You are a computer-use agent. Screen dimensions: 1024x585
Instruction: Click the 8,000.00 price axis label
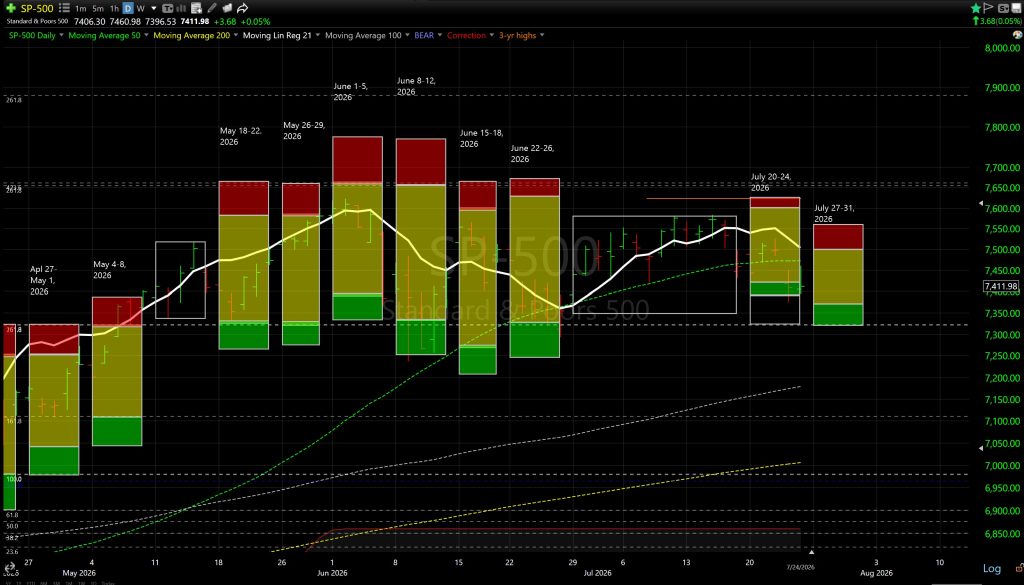pyautogui.click(x=1002, y=48)
